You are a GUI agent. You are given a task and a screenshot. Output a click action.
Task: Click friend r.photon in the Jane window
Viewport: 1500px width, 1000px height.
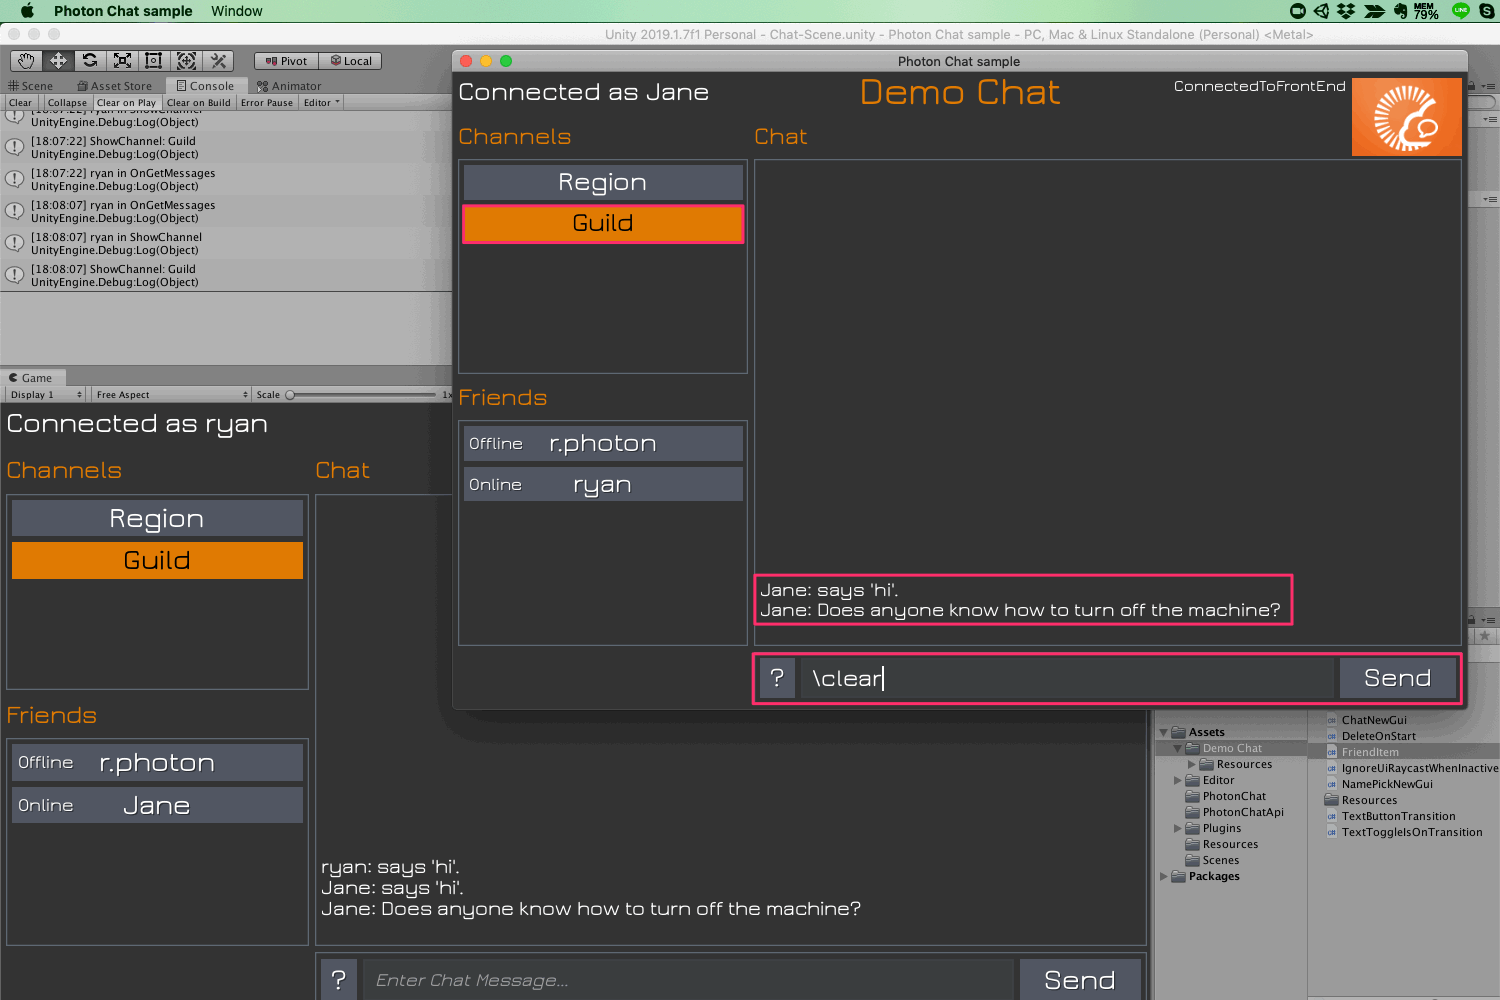tap(603, 443)
